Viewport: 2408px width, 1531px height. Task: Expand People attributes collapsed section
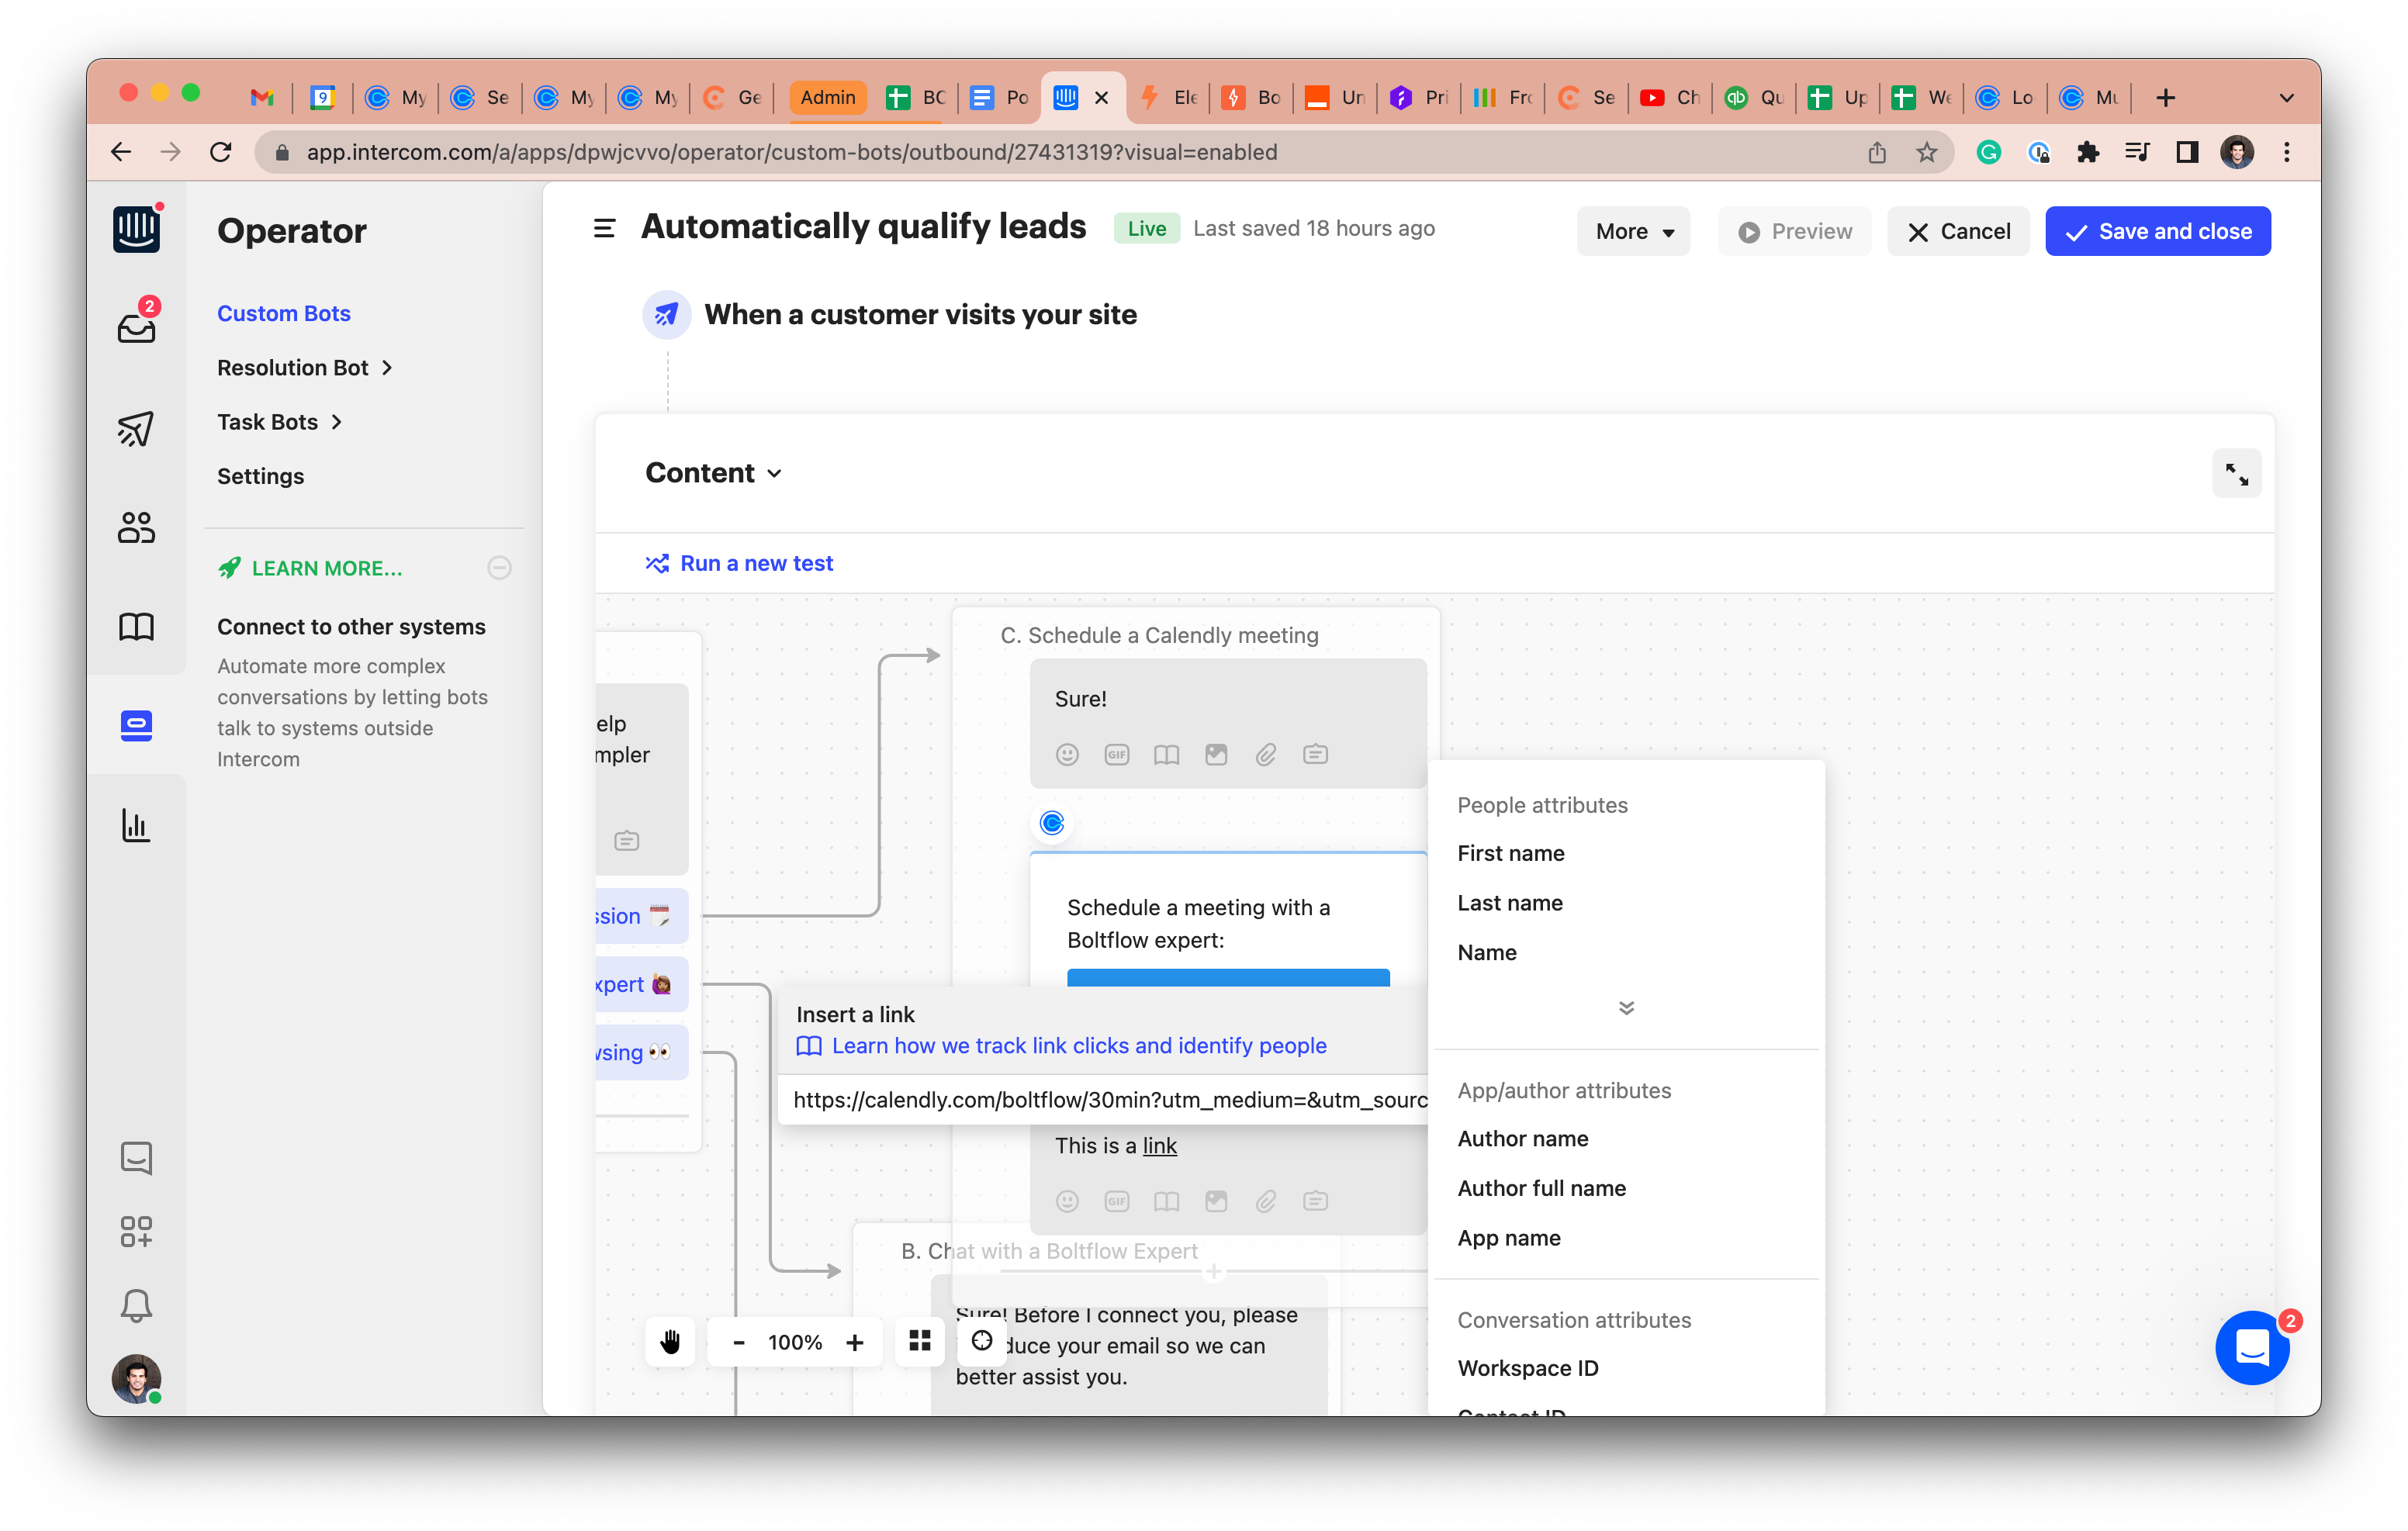coord(1624,1007)
